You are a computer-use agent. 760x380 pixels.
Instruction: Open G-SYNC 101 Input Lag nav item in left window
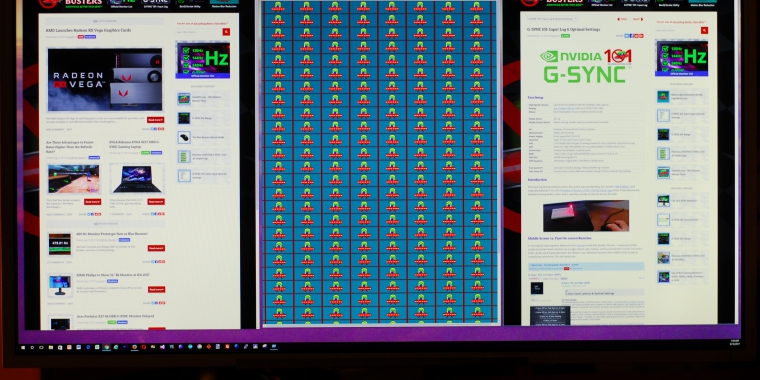pyautogui.click(x=155, y=3)
